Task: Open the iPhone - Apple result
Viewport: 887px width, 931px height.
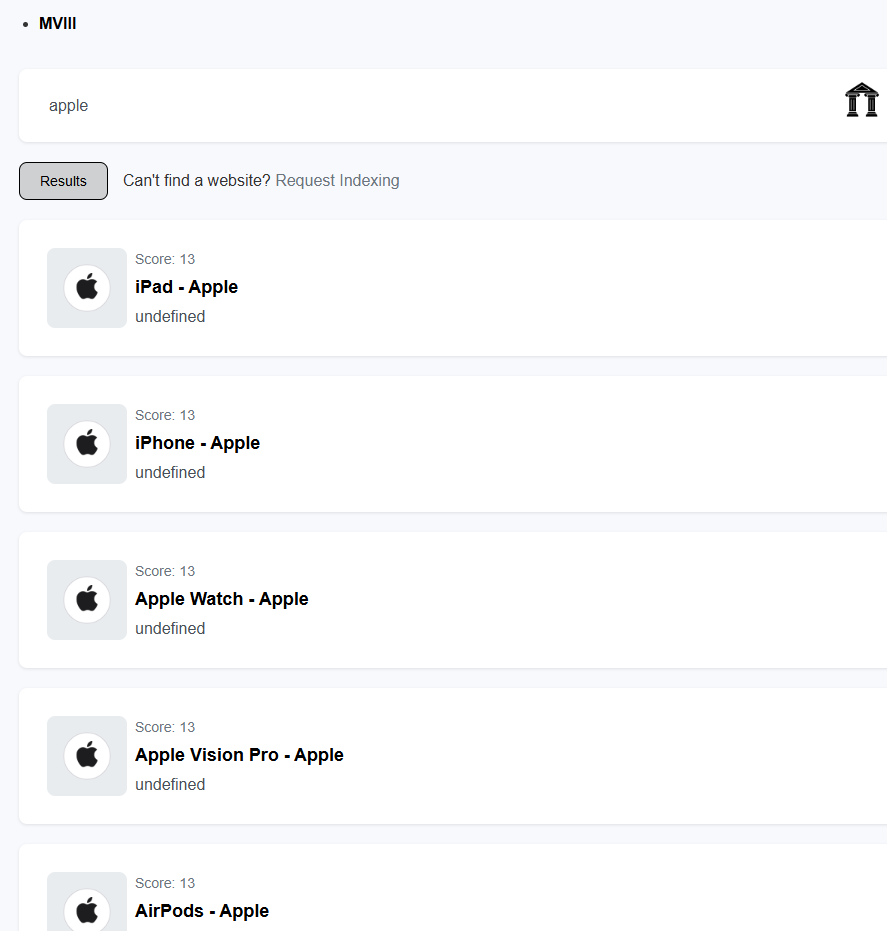Action: (x=197, y=443)
